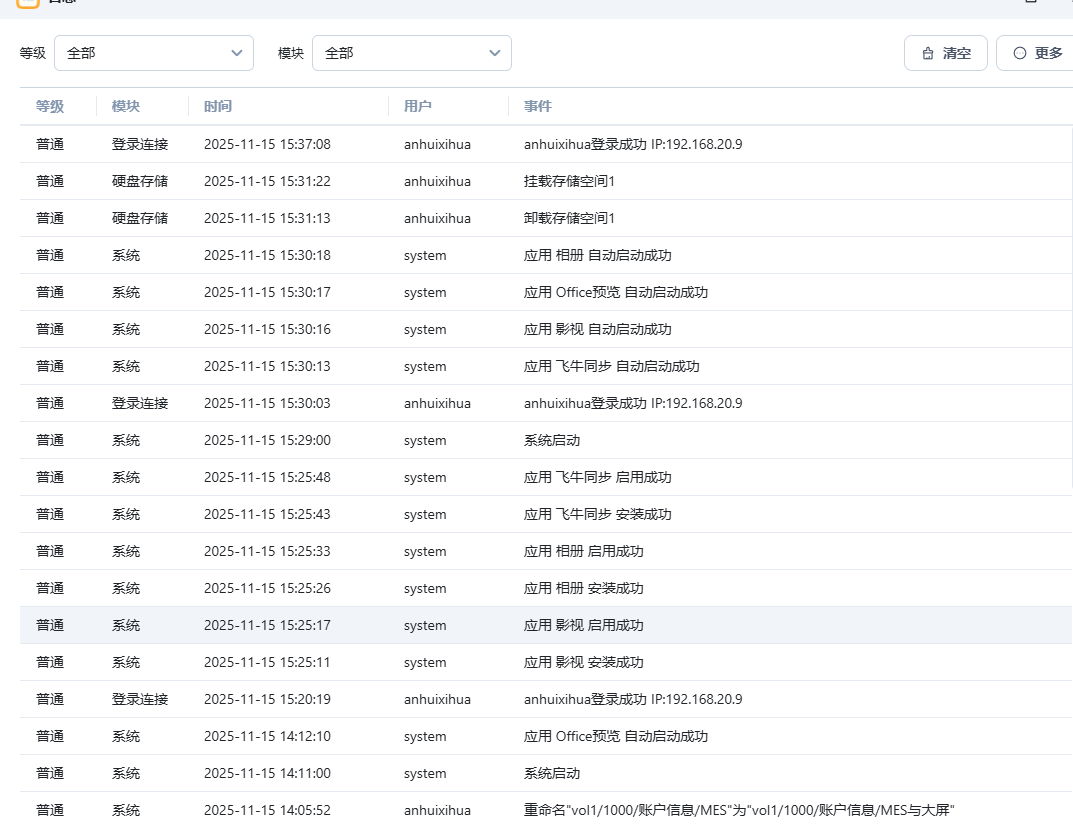Open the 模块 (module) filter dropdown
The height and width of the screenshot is (825, 1073).
coord(411,53)
